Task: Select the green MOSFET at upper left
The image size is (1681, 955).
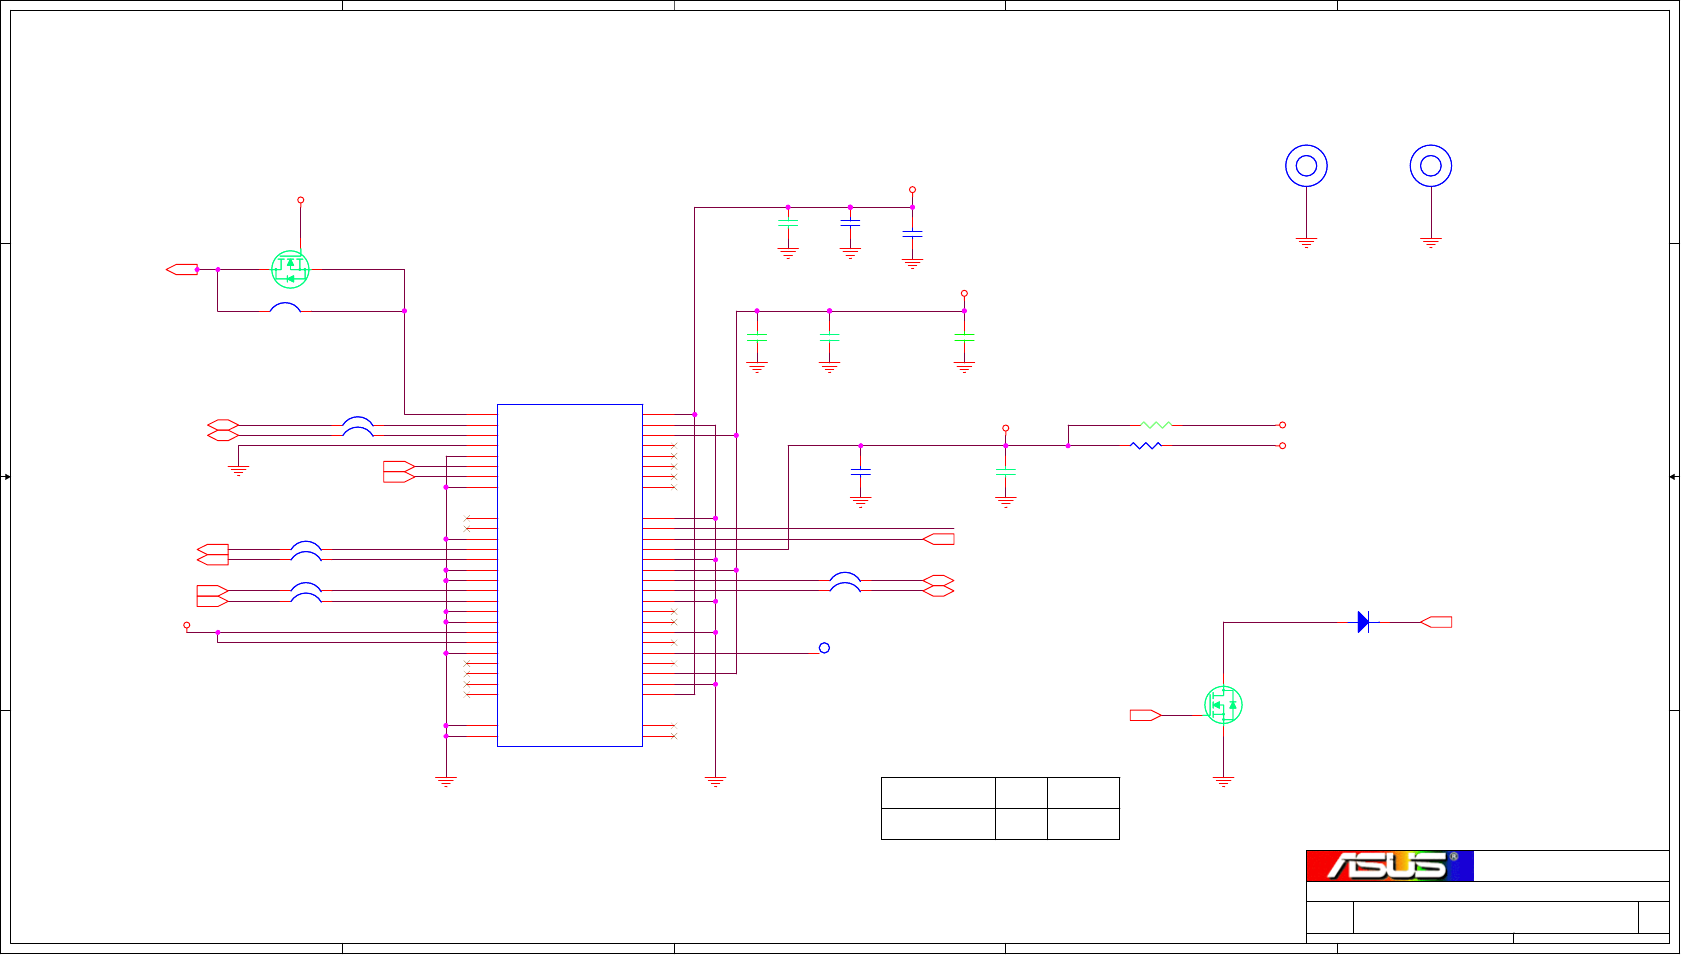Action: [x=290, y=269]
